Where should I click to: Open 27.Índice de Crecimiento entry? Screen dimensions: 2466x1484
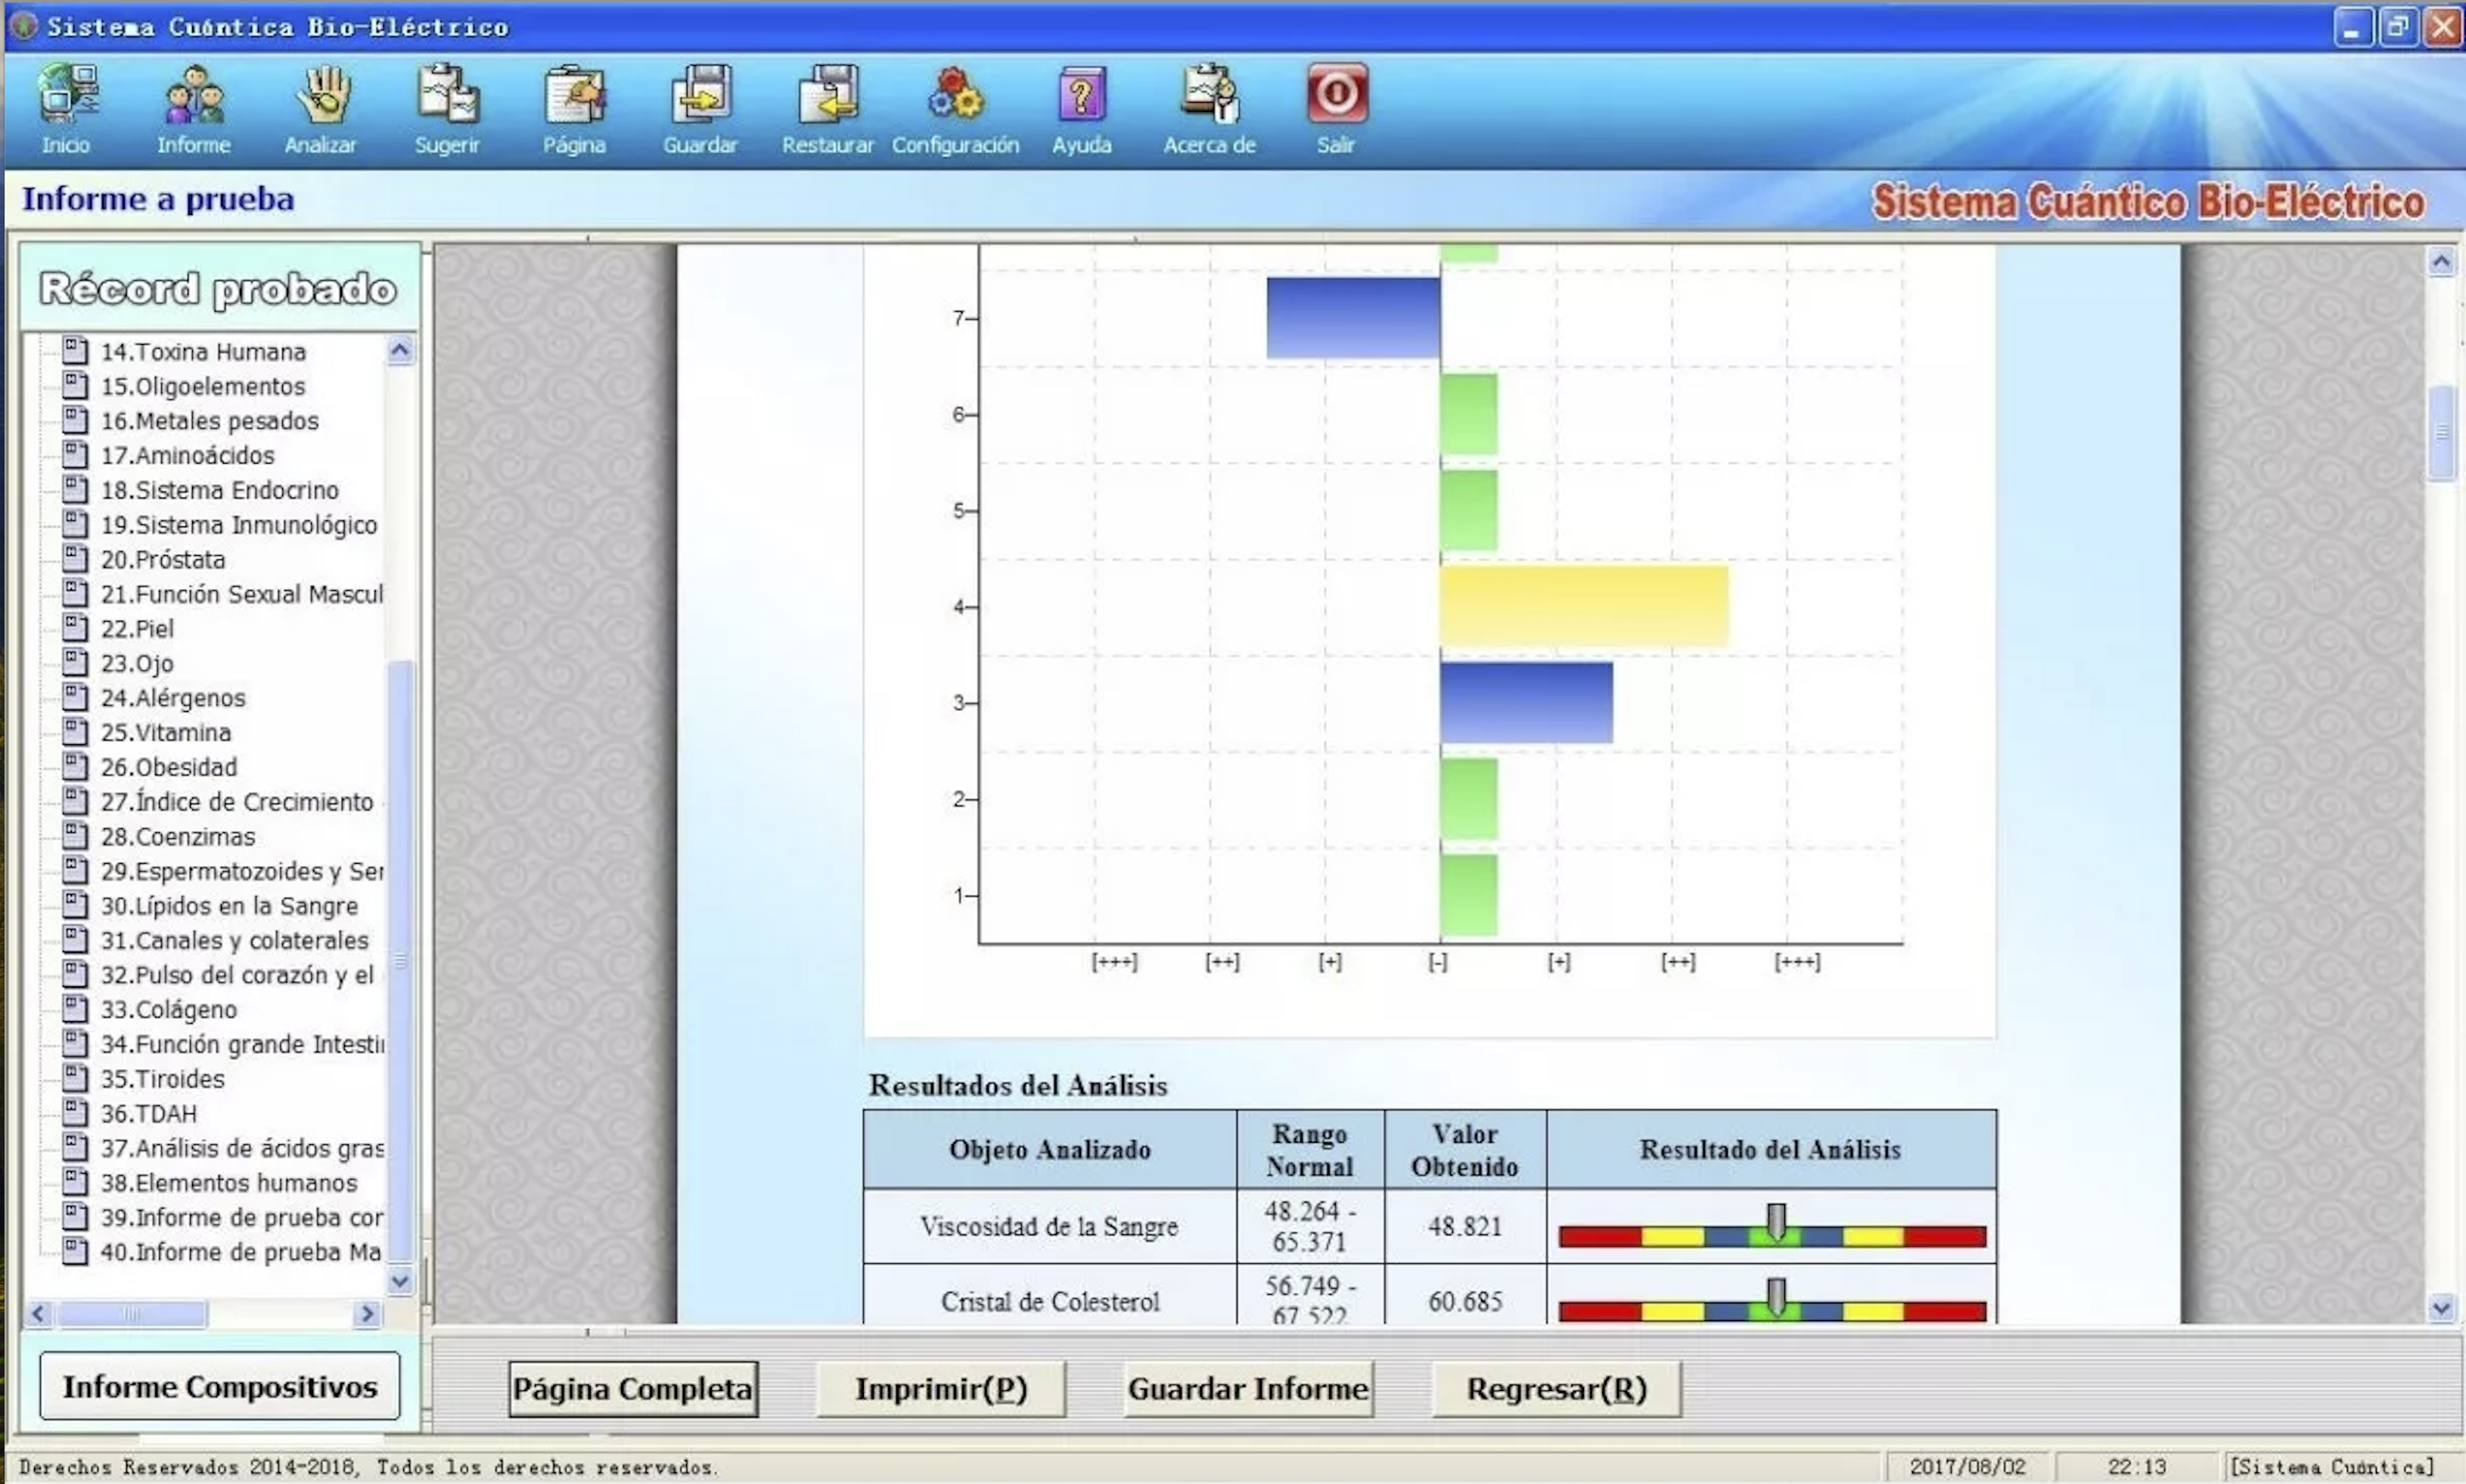point(237,802)
